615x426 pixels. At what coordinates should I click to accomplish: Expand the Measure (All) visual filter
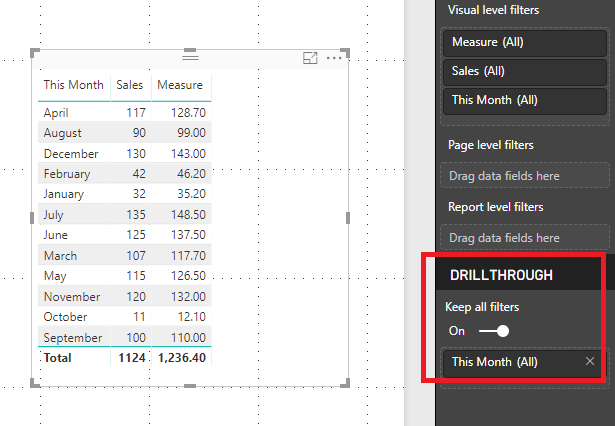click(525, 42)
